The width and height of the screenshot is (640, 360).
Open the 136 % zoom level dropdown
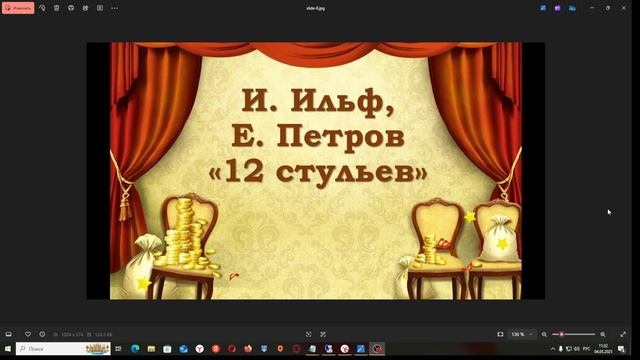(522, 334)
